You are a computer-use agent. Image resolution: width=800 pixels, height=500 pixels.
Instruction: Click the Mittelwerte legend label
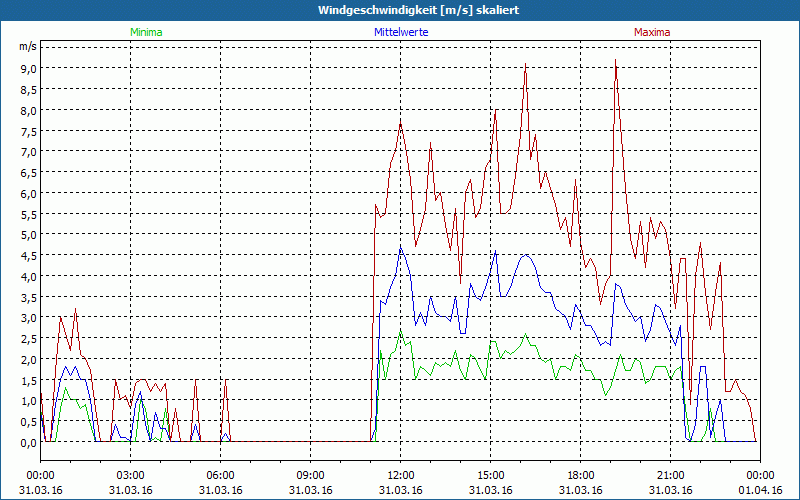coord(401,32)
